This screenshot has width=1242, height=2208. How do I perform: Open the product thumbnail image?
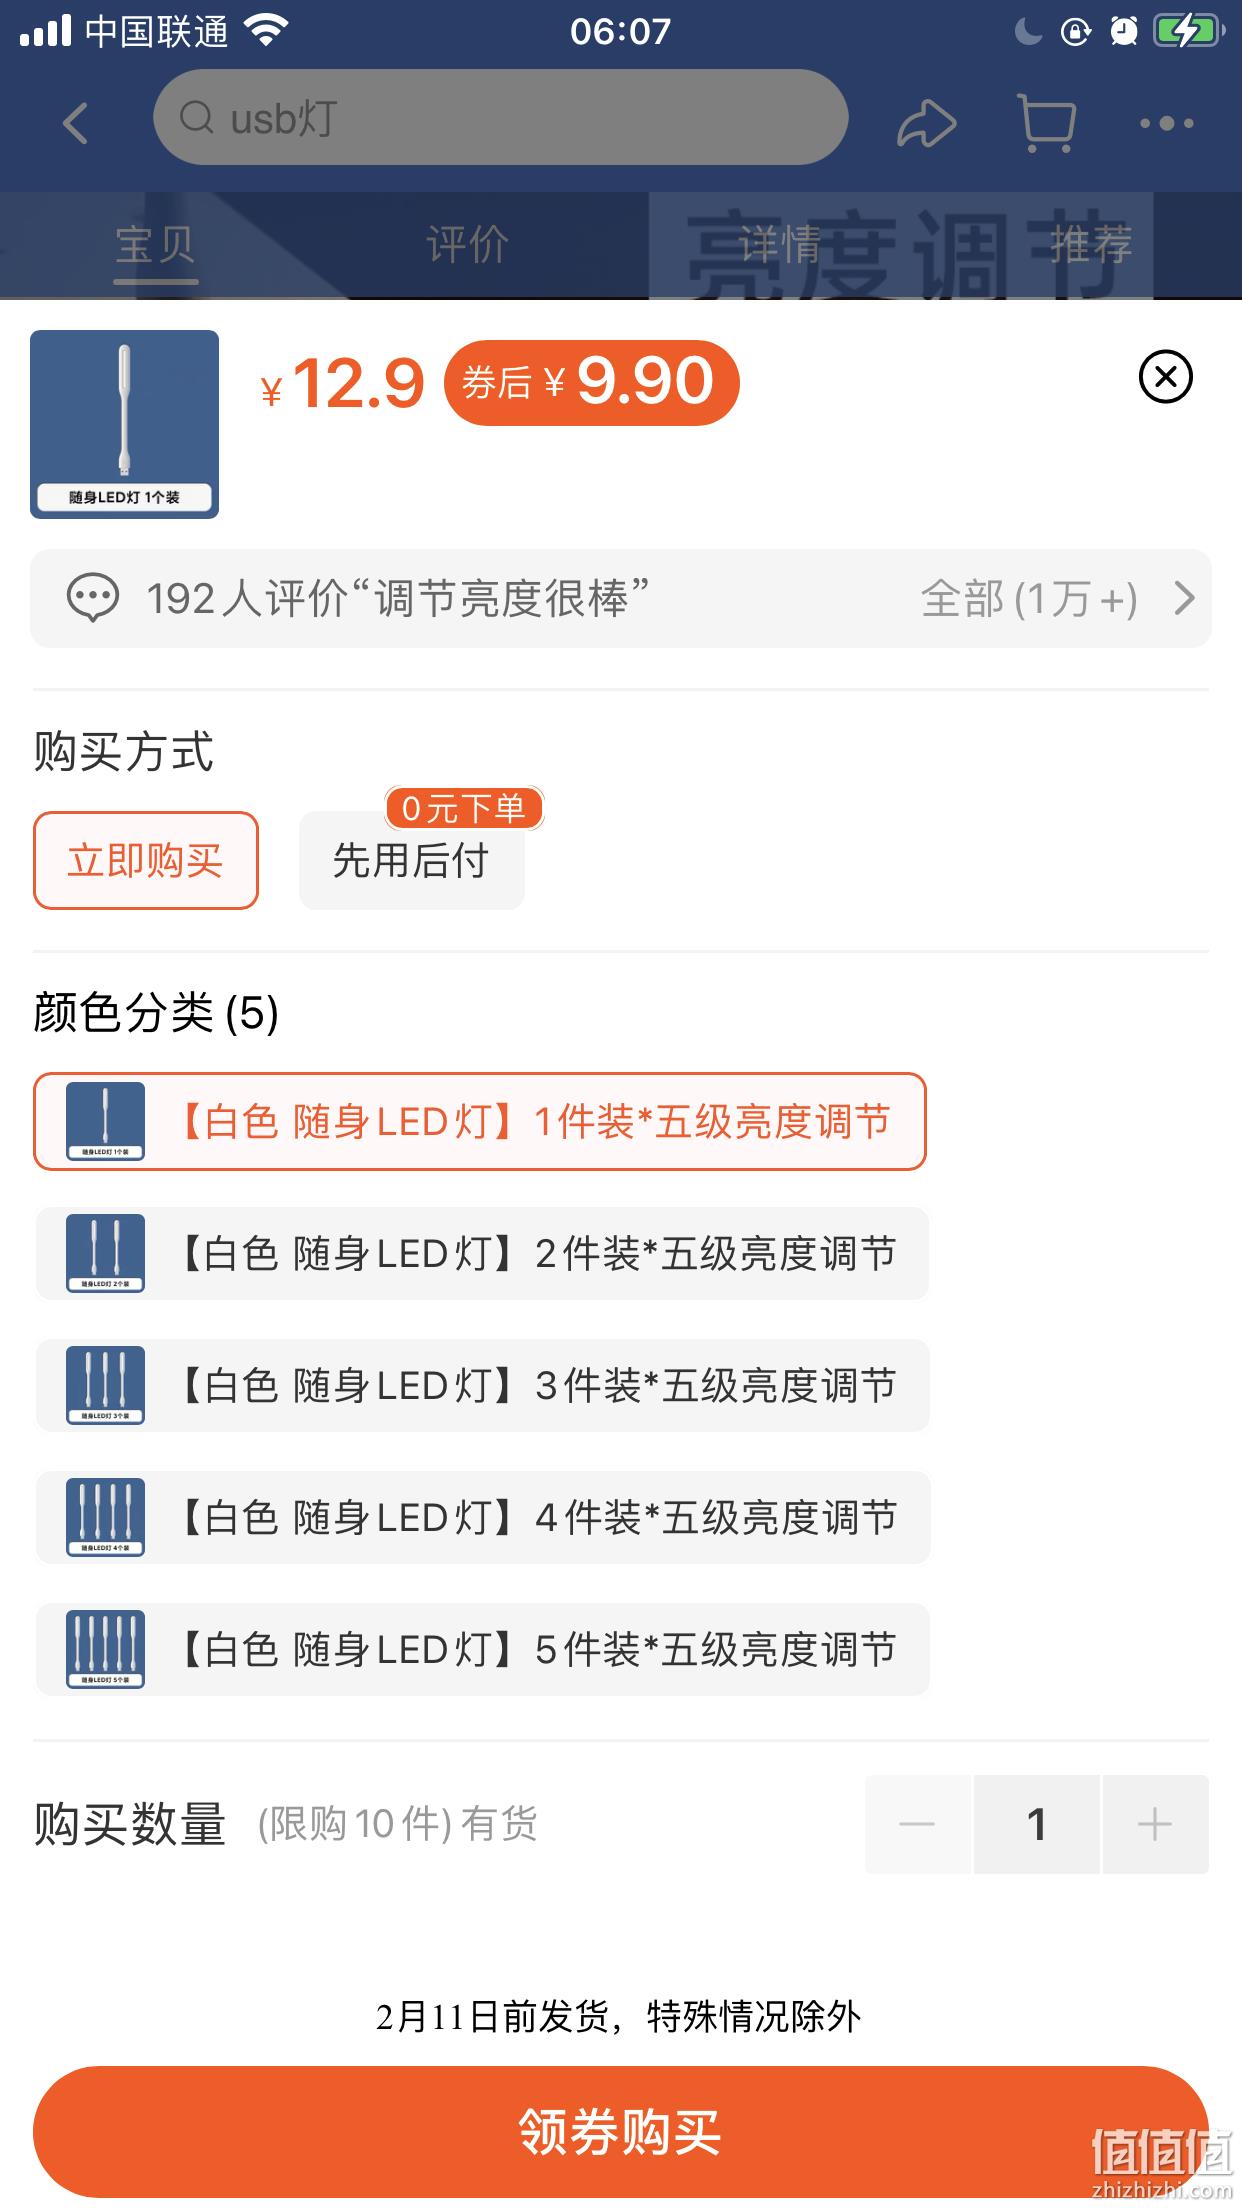tap(124, 424)
